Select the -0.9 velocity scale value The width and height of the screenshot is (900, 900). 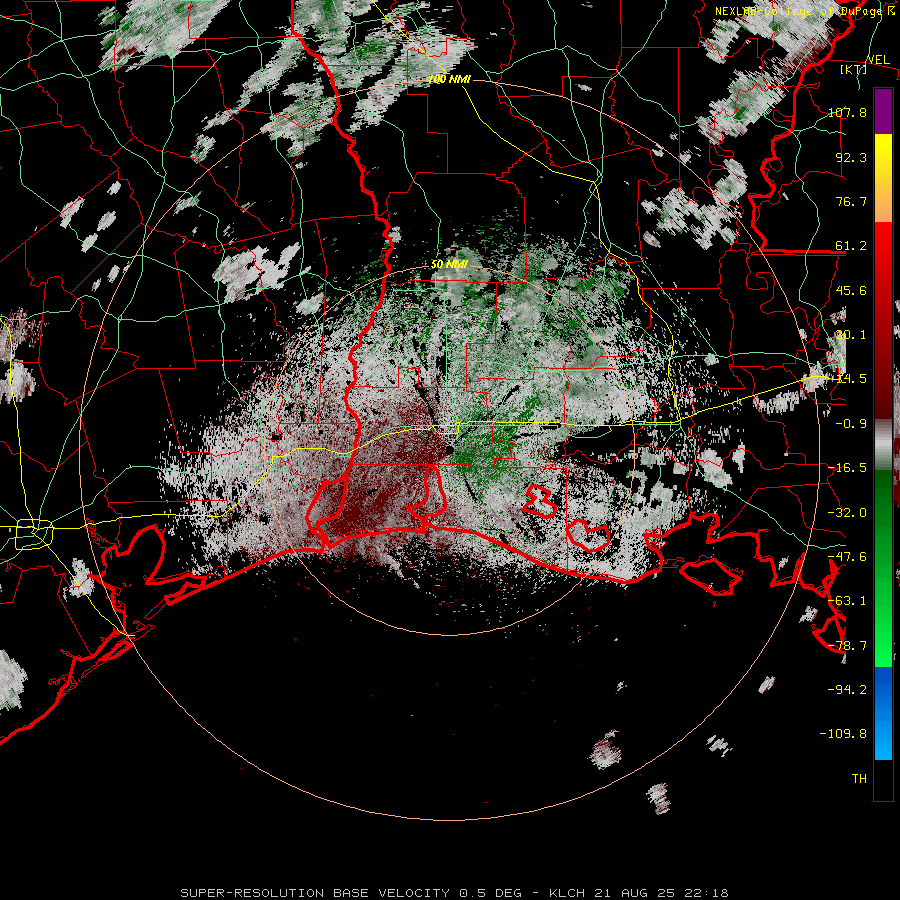click(x=851, y=424)
